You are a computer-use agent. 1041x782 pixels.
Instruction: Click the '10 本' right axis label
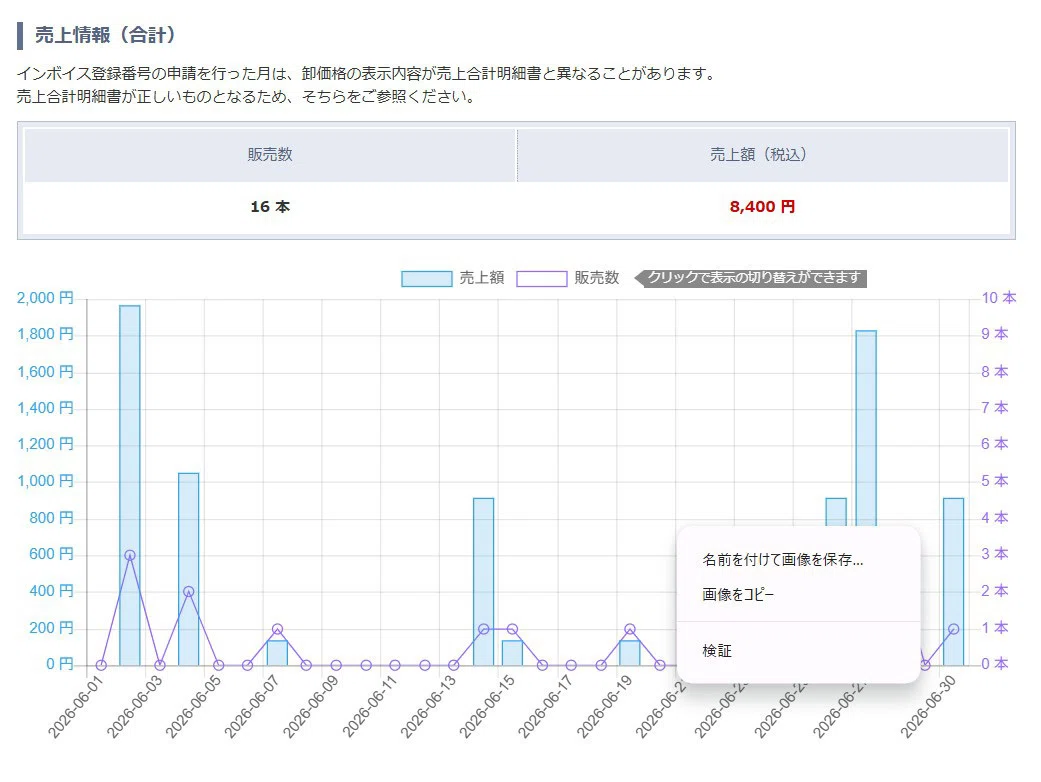coord(999,298)
